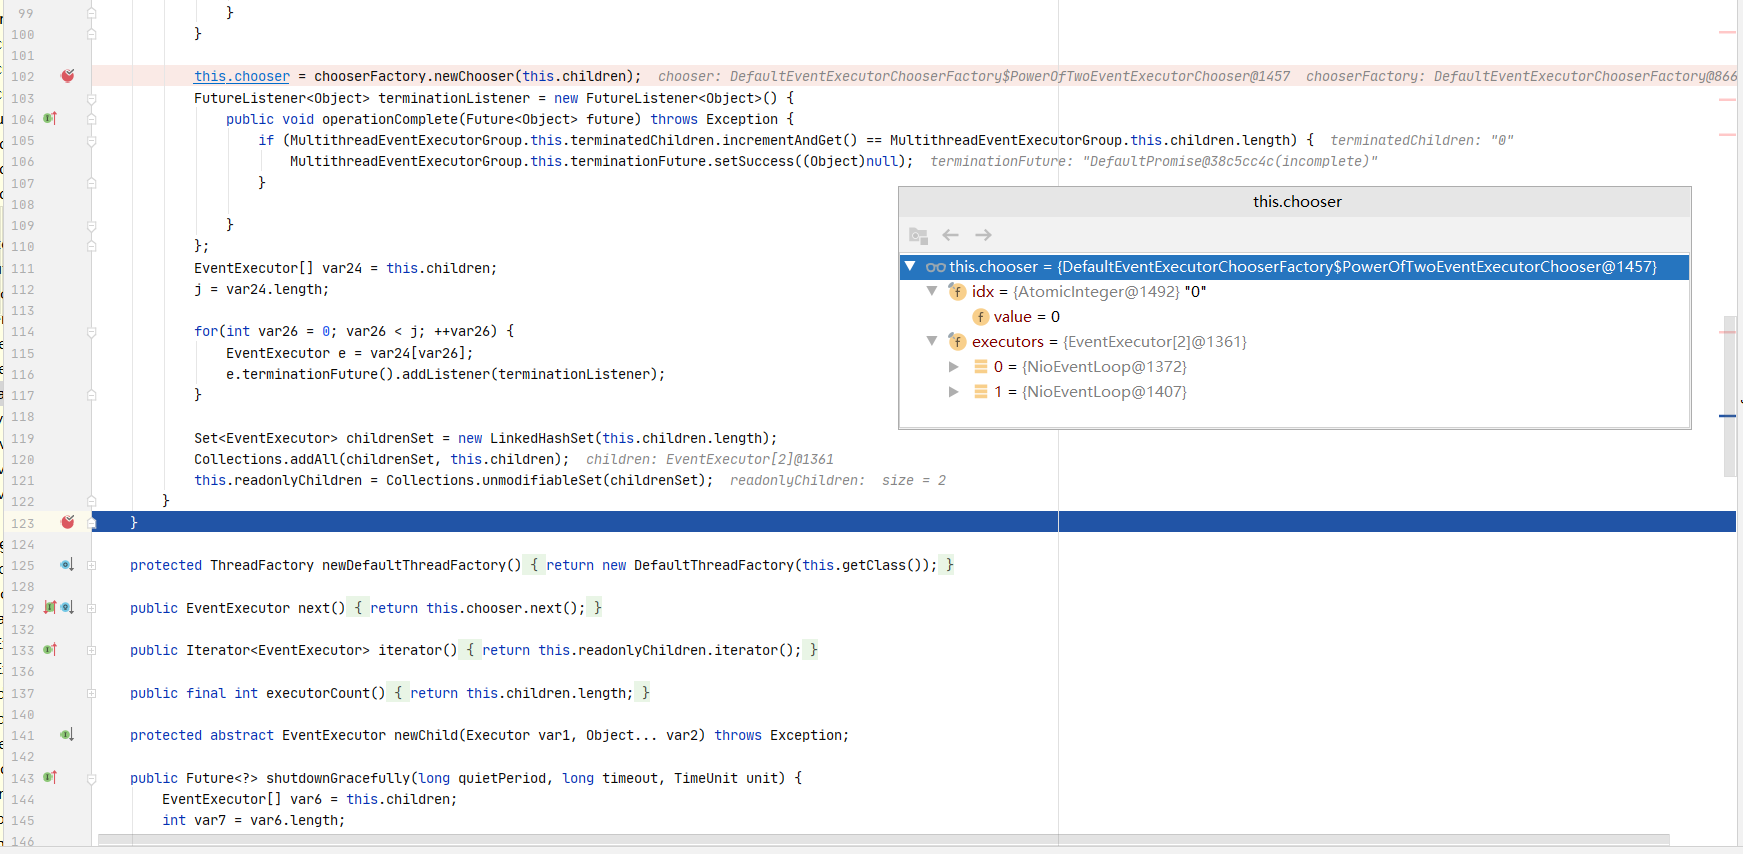Collapse the for loop fold on line 114
The width and height of the screenshot is (1743, 854).
point(91,331)
